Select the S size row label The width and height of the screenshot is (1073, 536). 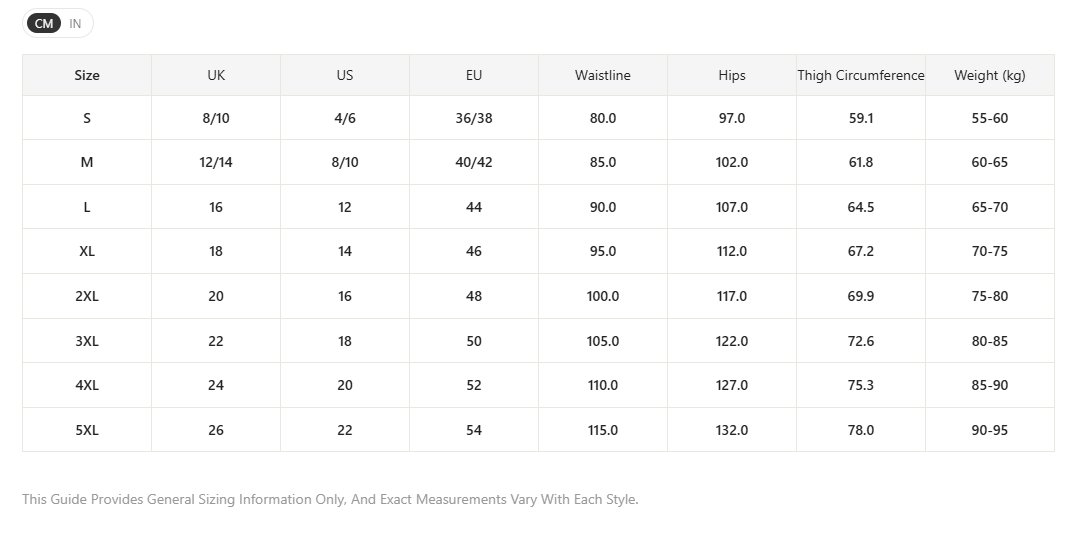coord(87,118)
